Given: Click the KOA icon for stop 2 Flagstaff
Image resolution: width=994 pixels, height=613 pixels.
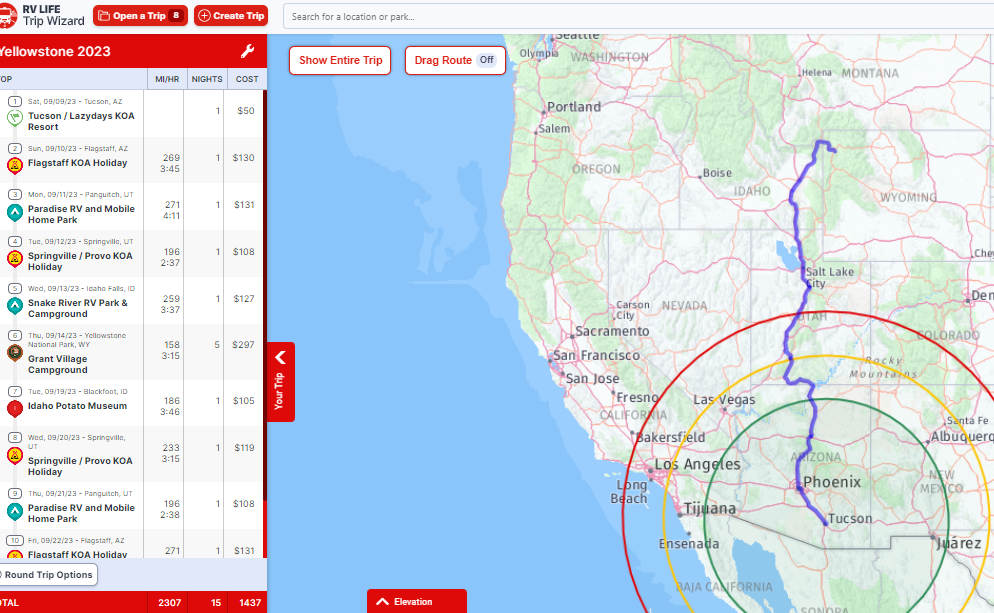Looking at the screenshot, I should tap(15, 165).
